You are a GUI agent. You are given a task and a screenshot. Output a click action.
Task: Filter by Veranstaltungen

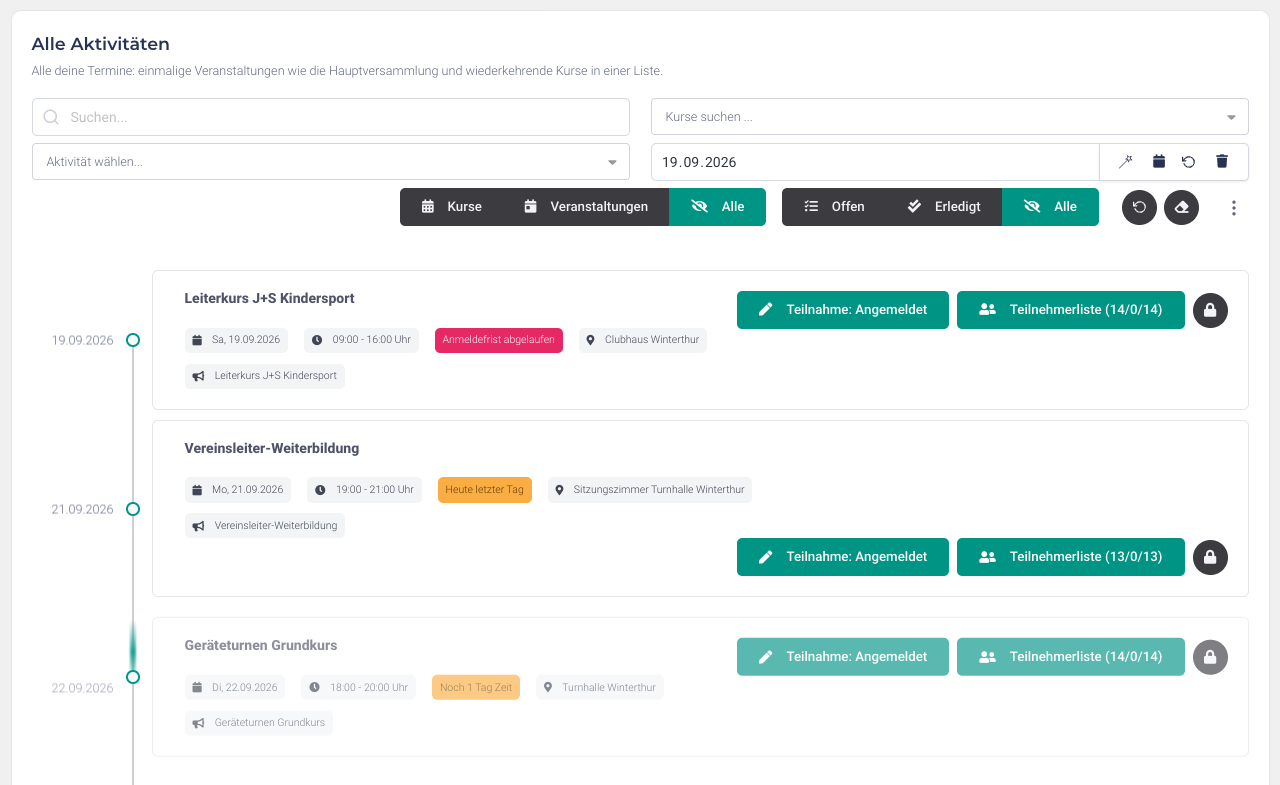coord(586,207)
